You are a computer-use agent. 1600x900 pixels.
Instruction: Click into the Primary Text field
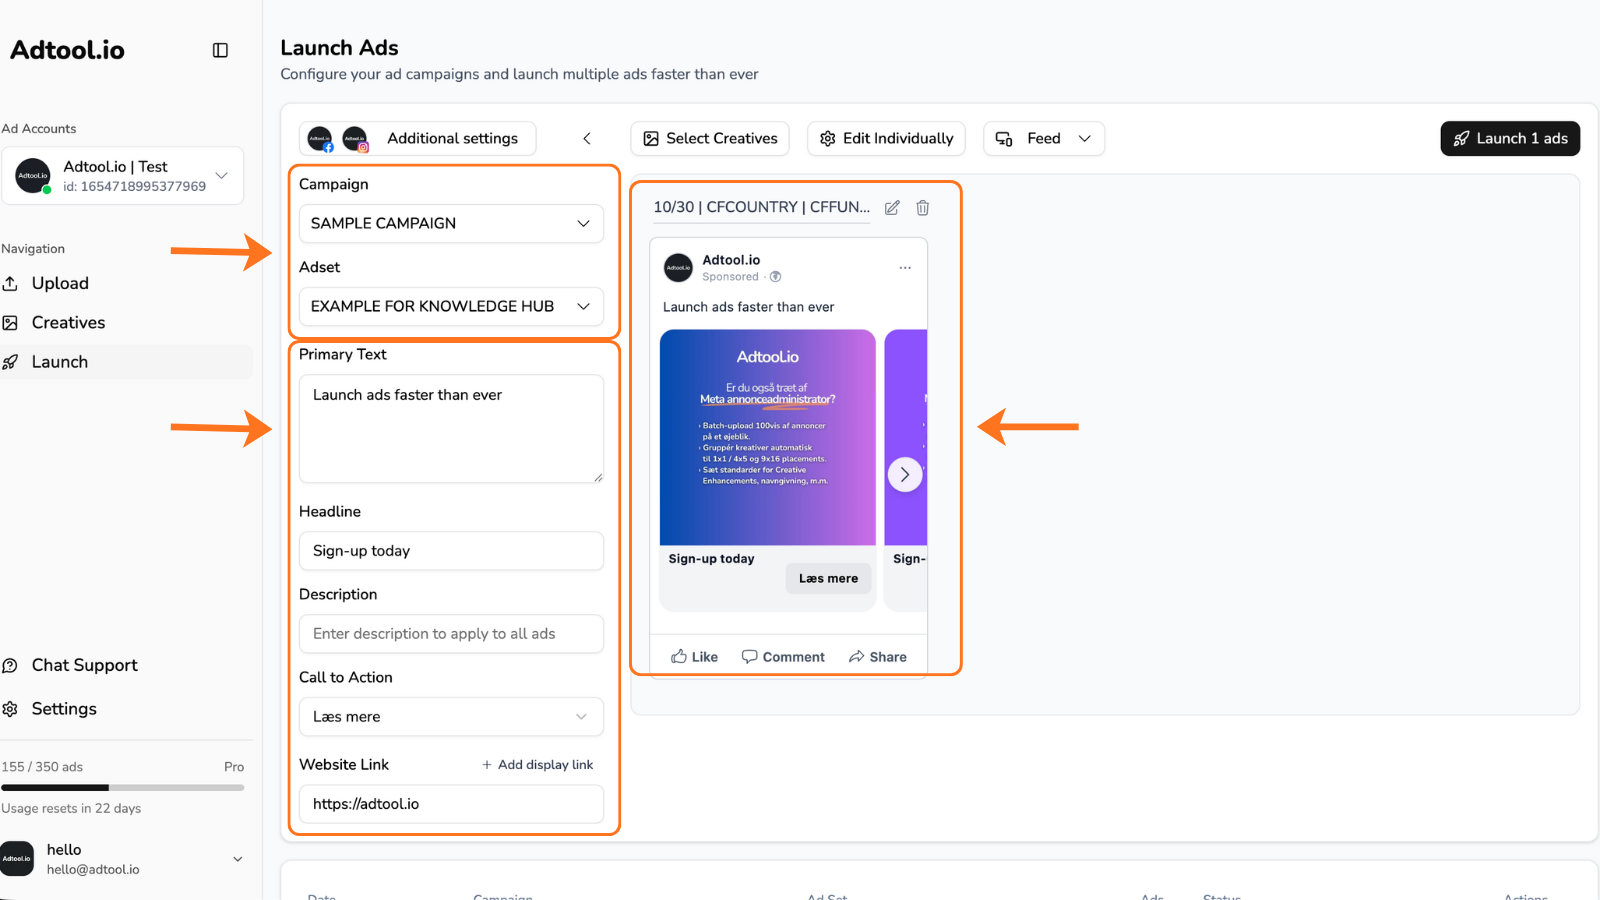(x=451, y=429)
